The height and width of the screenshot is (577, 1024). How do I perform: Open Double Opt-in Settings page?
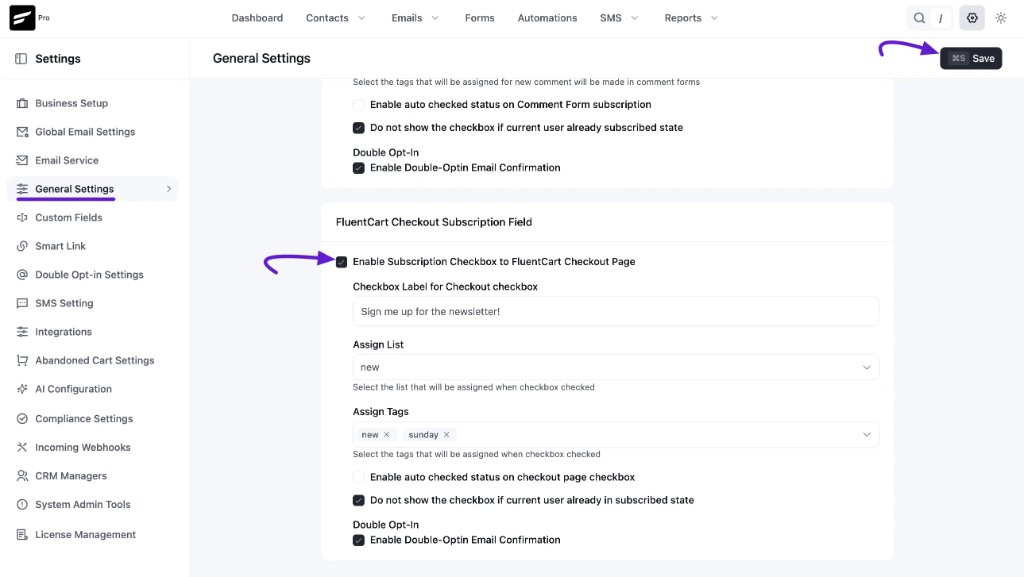[x=89, y=275]
